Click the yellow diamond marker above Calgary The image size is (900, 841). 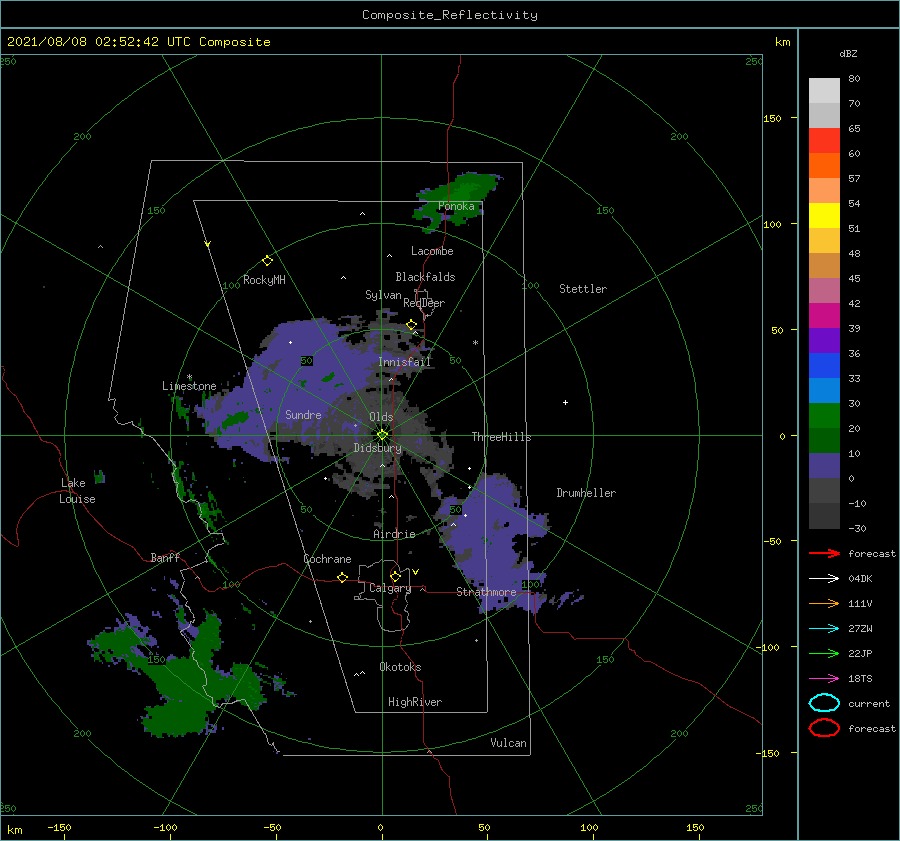click(x=395, y=576)
